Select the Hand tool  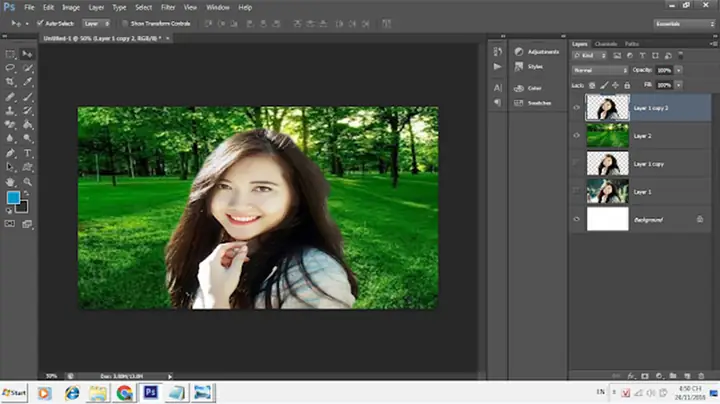click(10, 182)
